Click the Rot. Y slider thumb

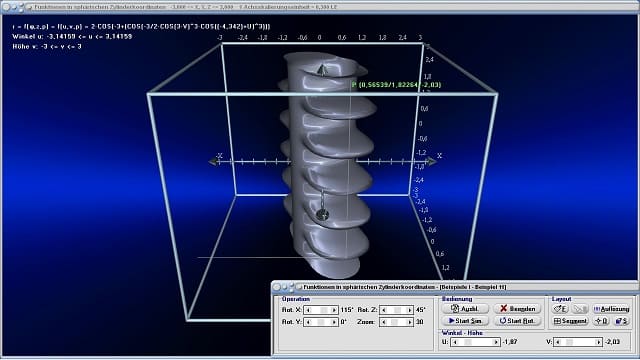(321, 322)
